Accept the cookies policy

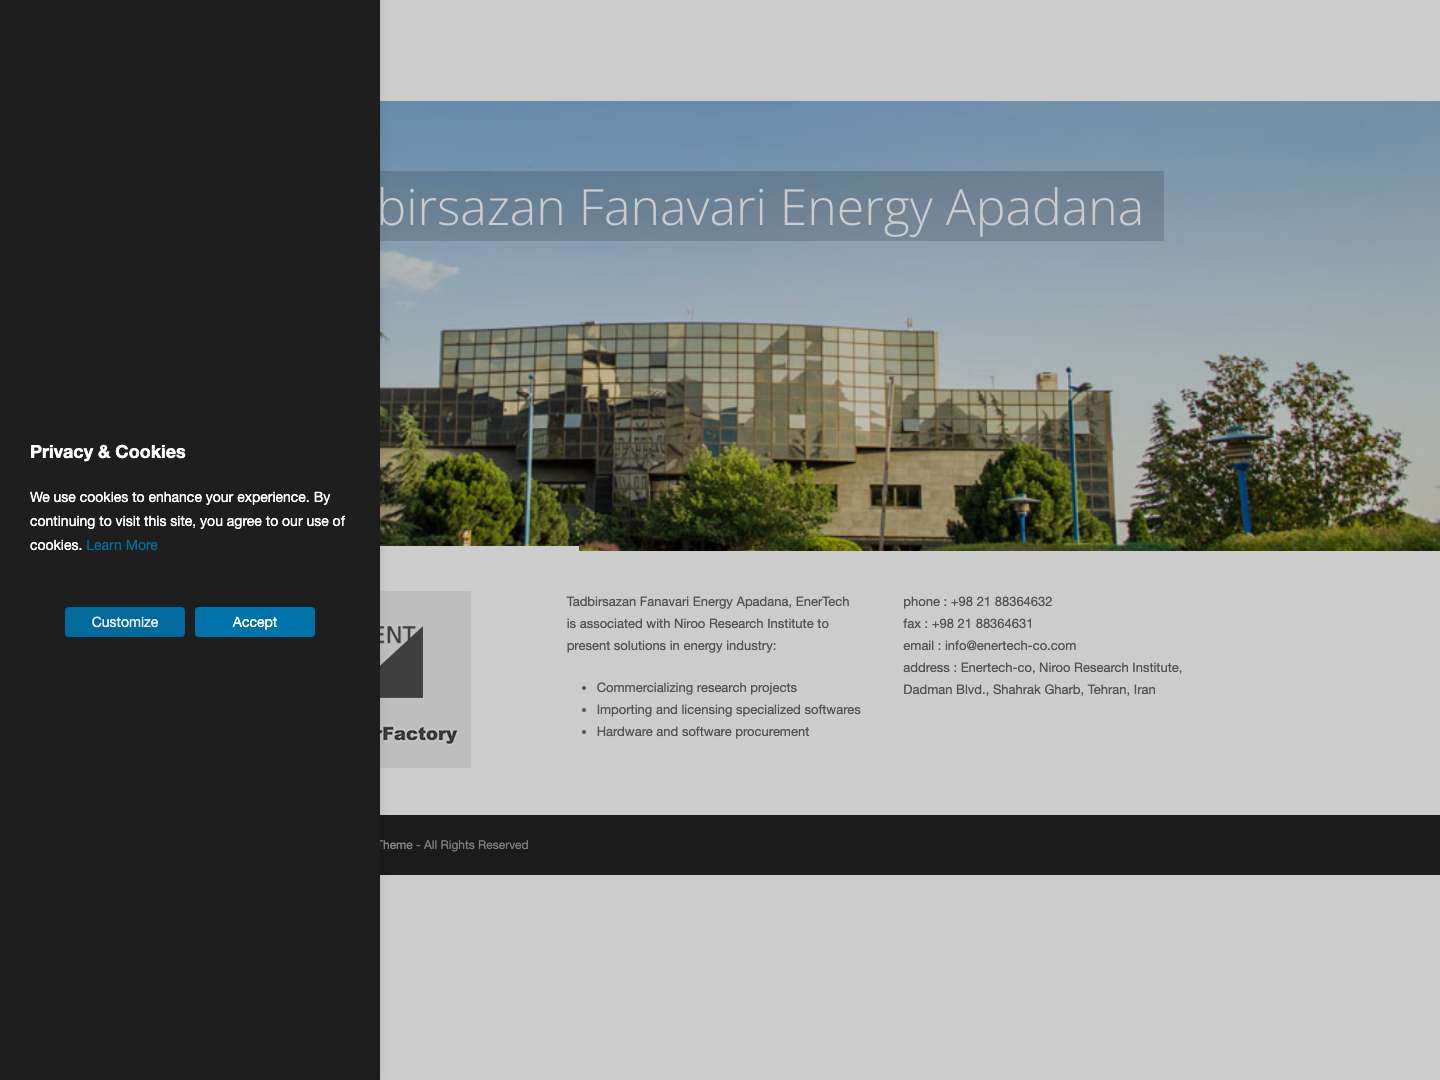(255, 621)
